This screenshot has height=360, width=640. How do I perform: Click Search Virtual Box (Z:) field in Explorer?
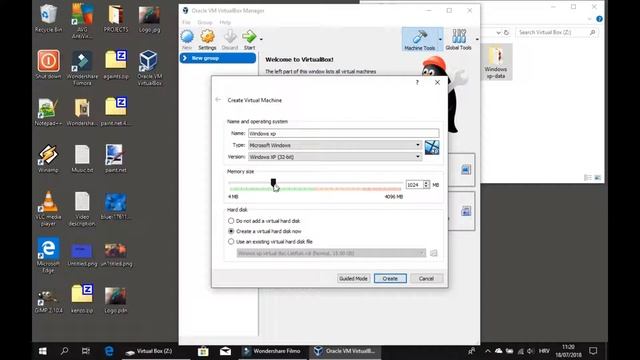[557, 32]
